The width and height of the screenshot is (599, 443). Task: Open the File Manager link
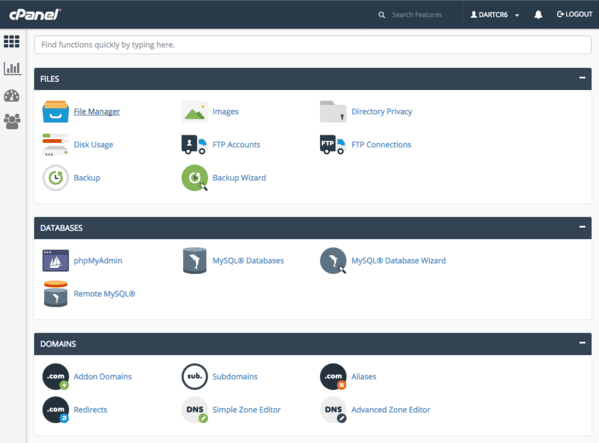pos(97,112)
